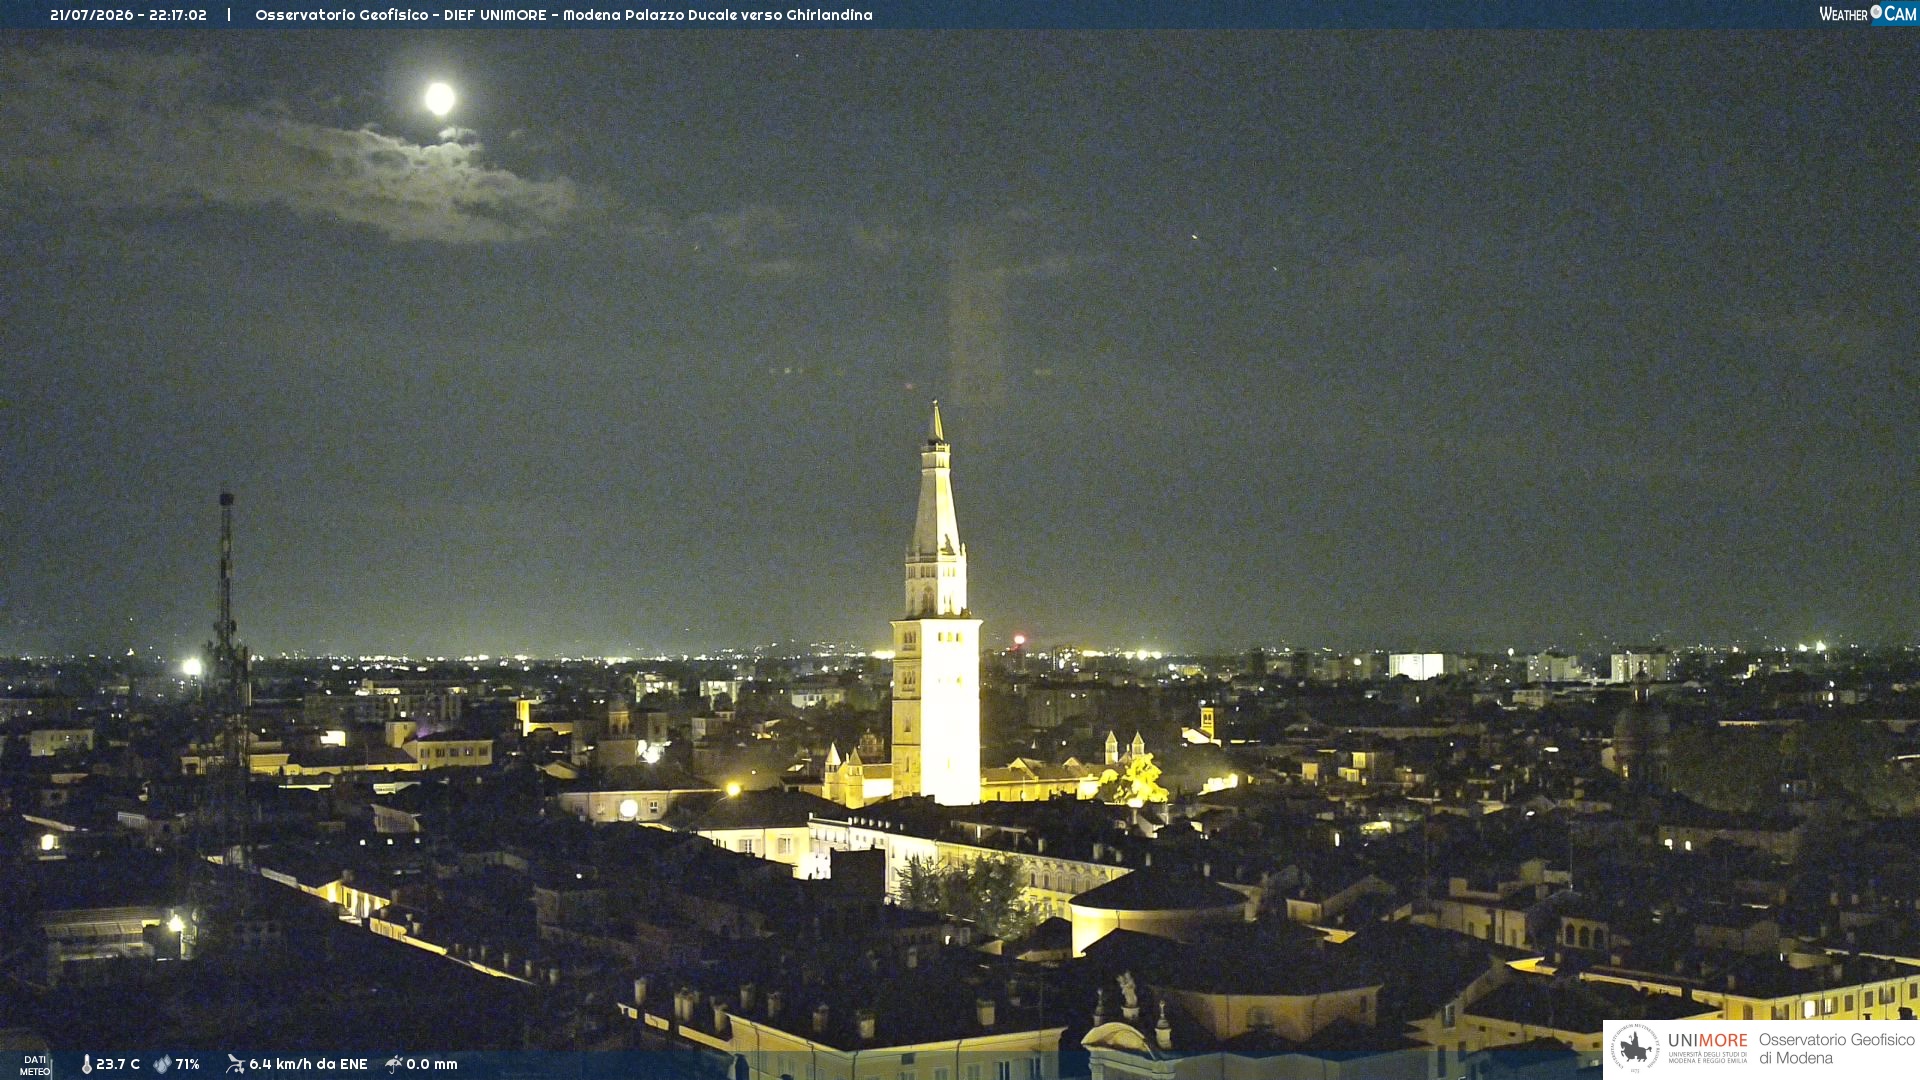
Task: Select the 0.0 mm rainfall value
Action: 432,1064
